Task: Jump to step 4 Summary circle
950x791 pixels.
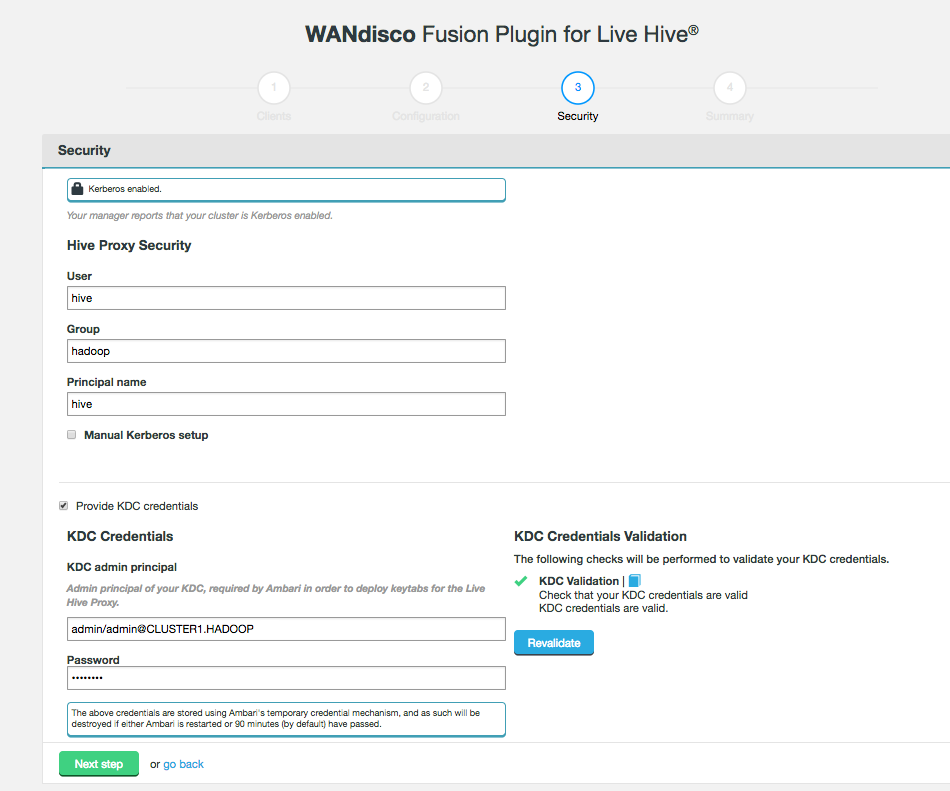Action: (730, 88)
